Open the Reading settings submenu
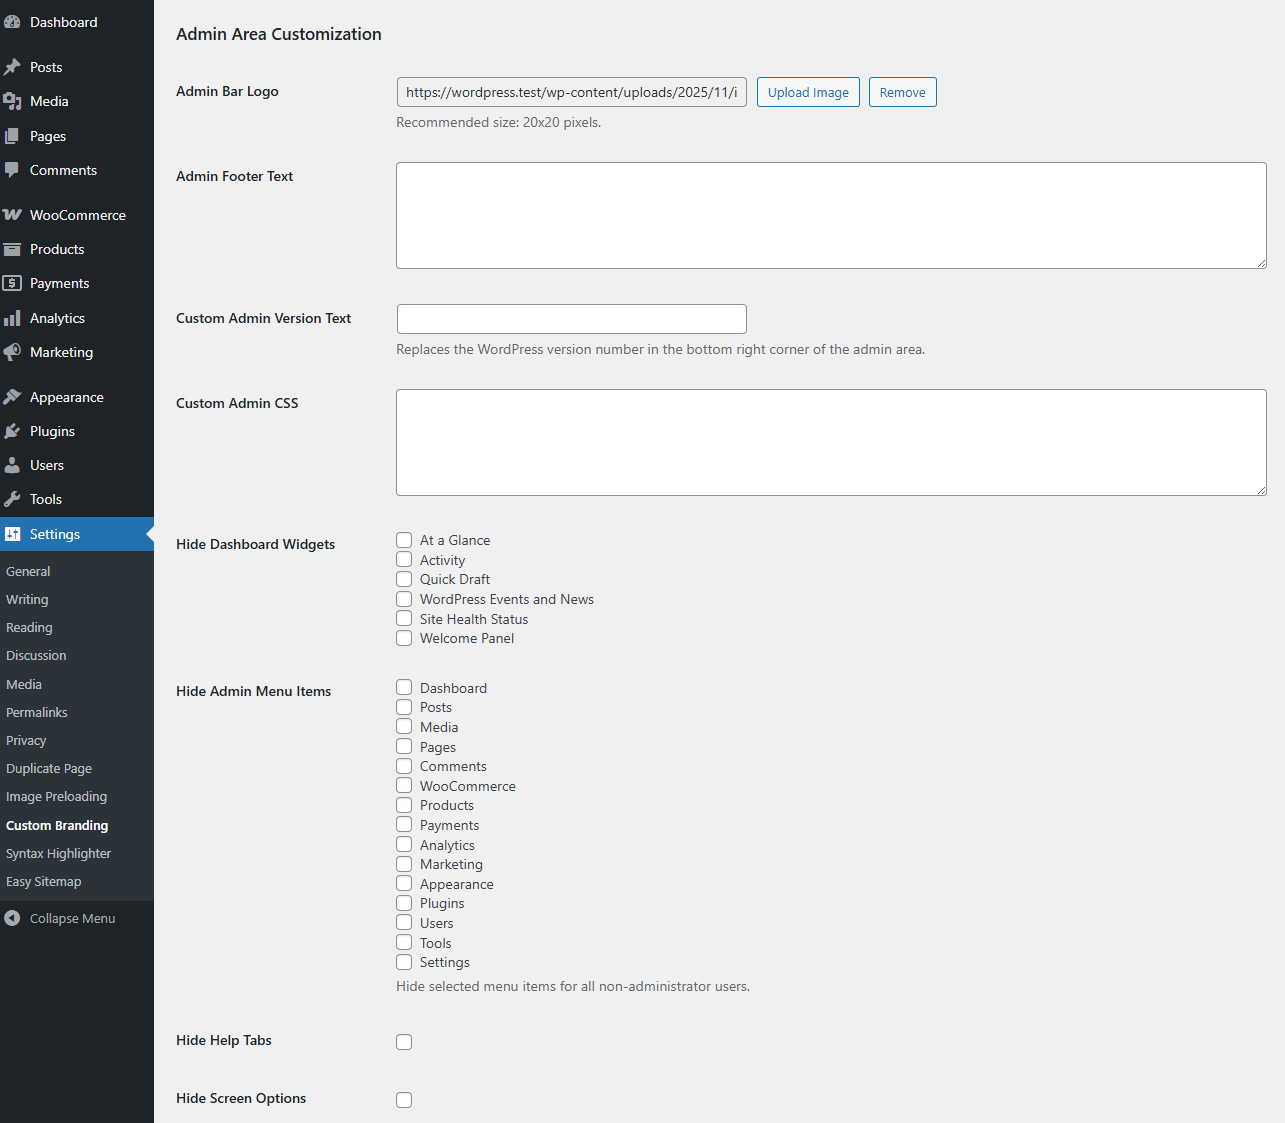This screenshot has height=1123, width=1285. click(29, 627)
